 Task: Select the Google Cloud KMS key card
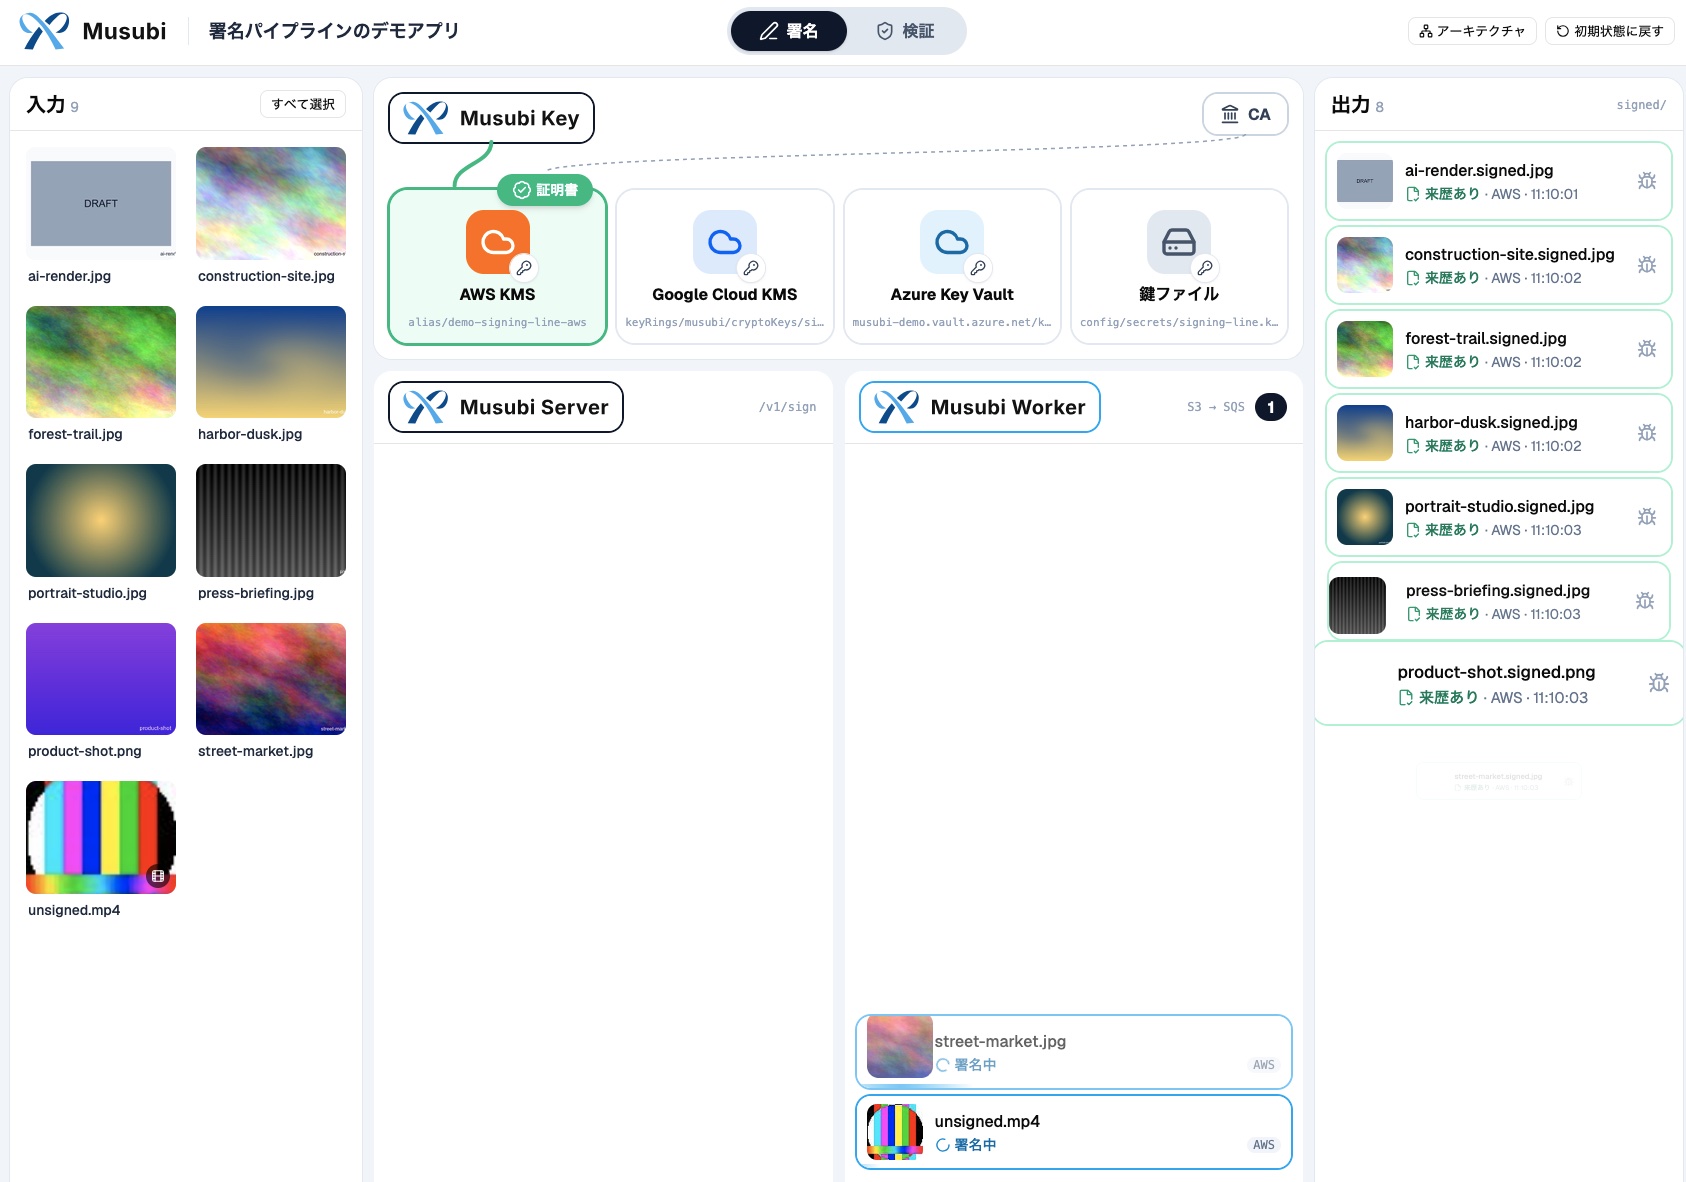click(x=725, y=266)
